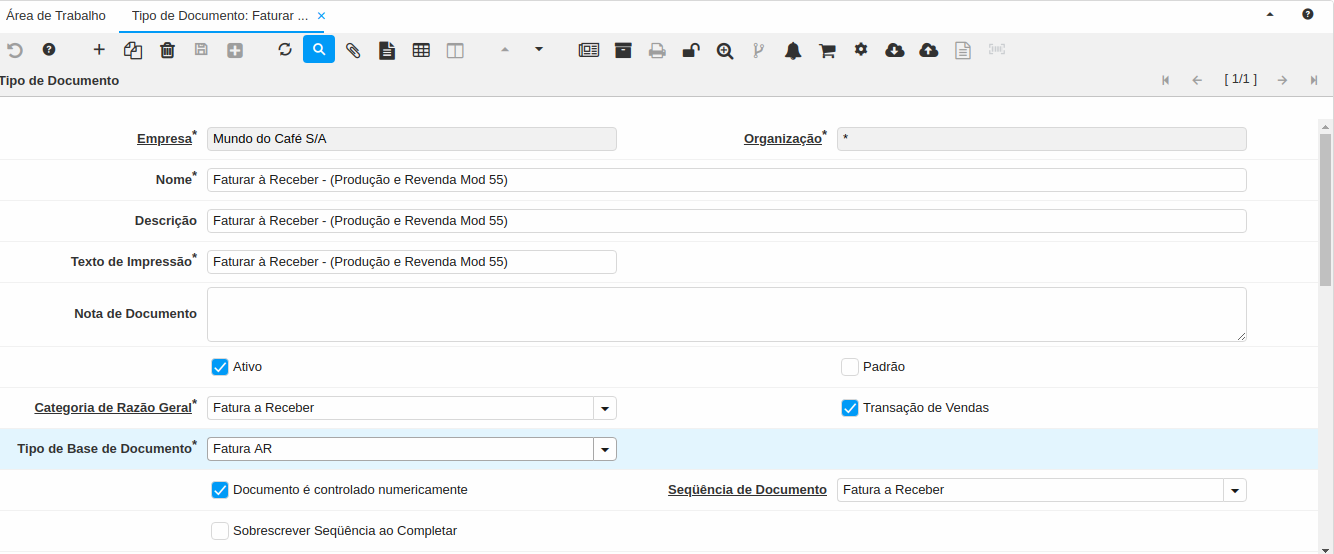Click the vertical scrollbar thumb
Image resolution: width=1334 pixels, height=554 pixels.
coord(1326,210)
